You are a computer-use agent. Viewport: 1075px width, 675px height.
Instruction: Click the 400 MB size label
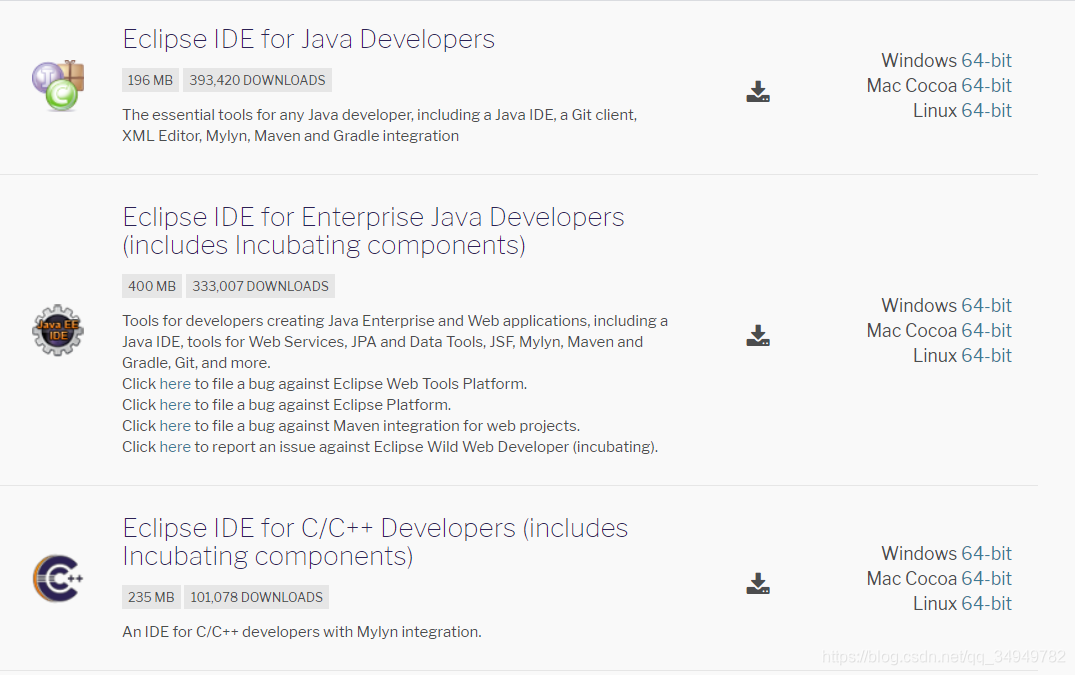tap(151, 285)
